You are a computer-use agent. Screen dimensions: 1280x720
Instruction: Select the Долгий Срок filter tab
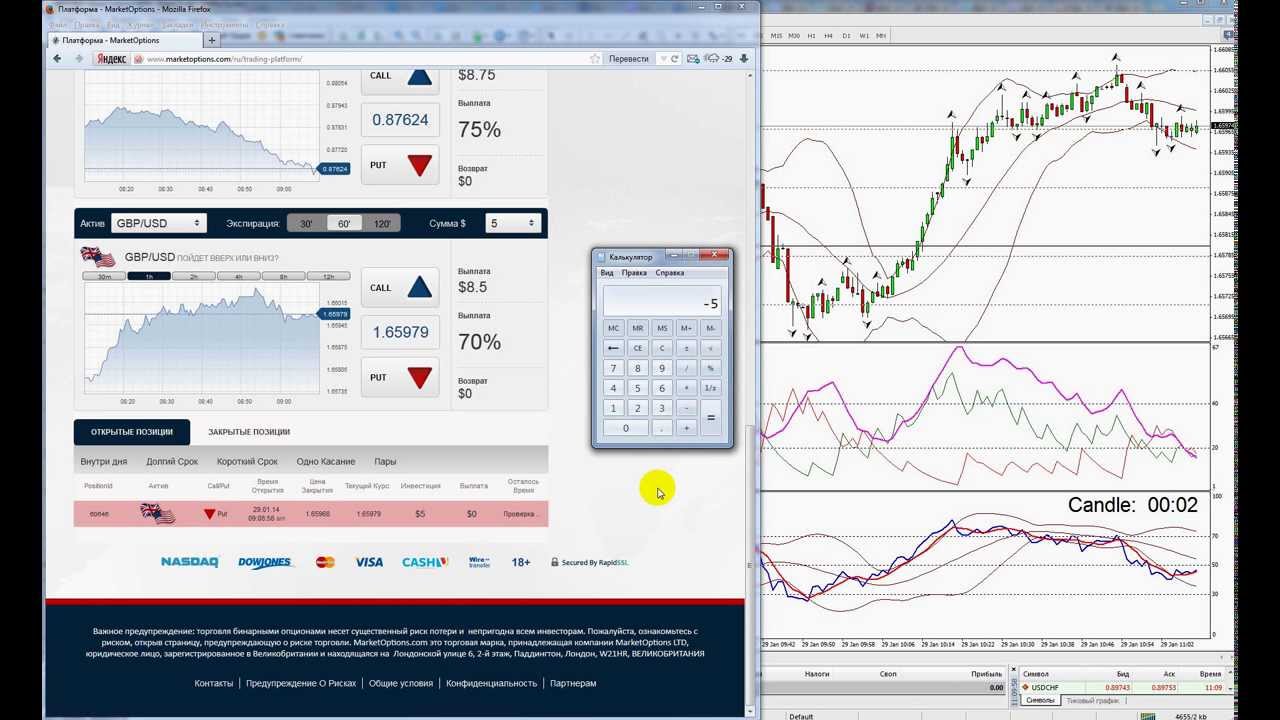pyautogui.click(x=172, y=462)
